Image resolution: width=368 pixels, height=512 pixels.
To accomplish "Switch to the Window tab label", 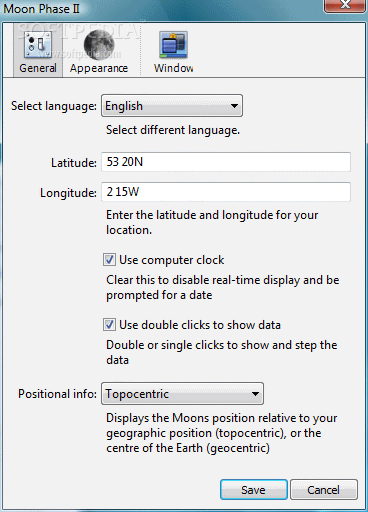I will (x=173, y=68).
